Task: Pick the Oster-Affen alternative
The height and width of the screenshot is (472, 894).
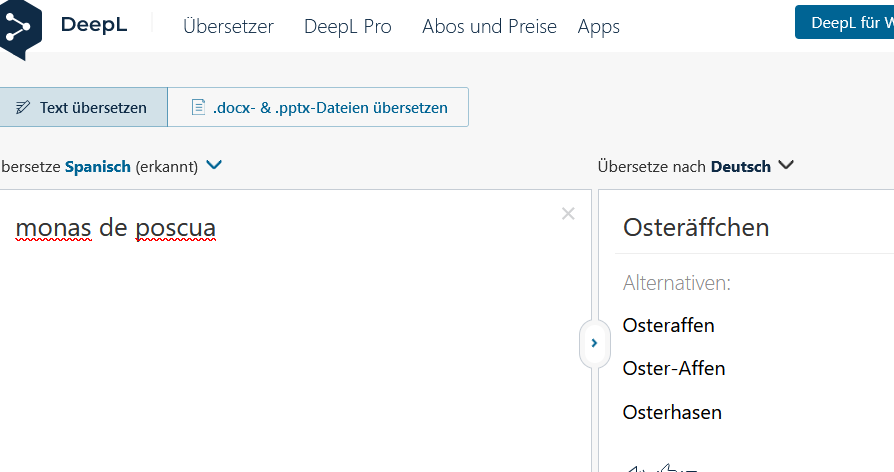Action: point(673,368)
